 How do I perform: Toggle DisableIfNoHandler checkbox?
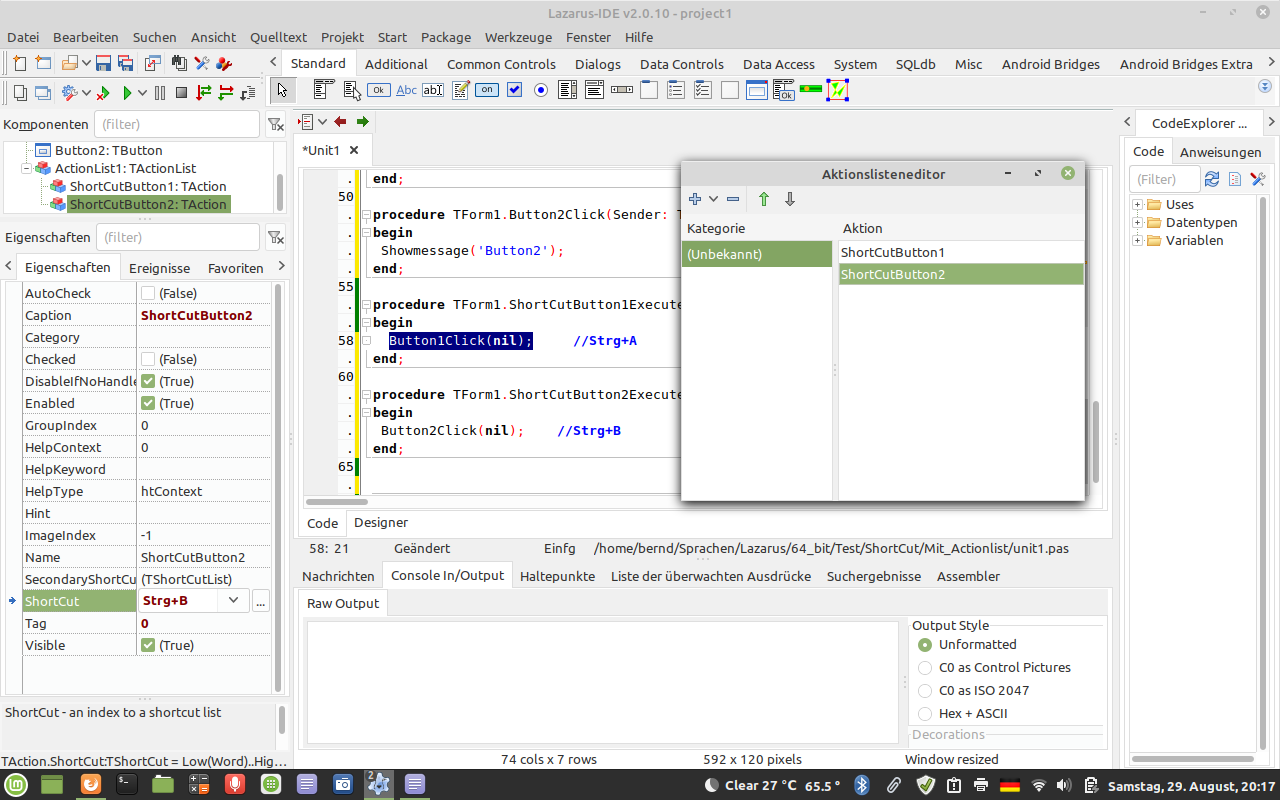coord(148,381)
